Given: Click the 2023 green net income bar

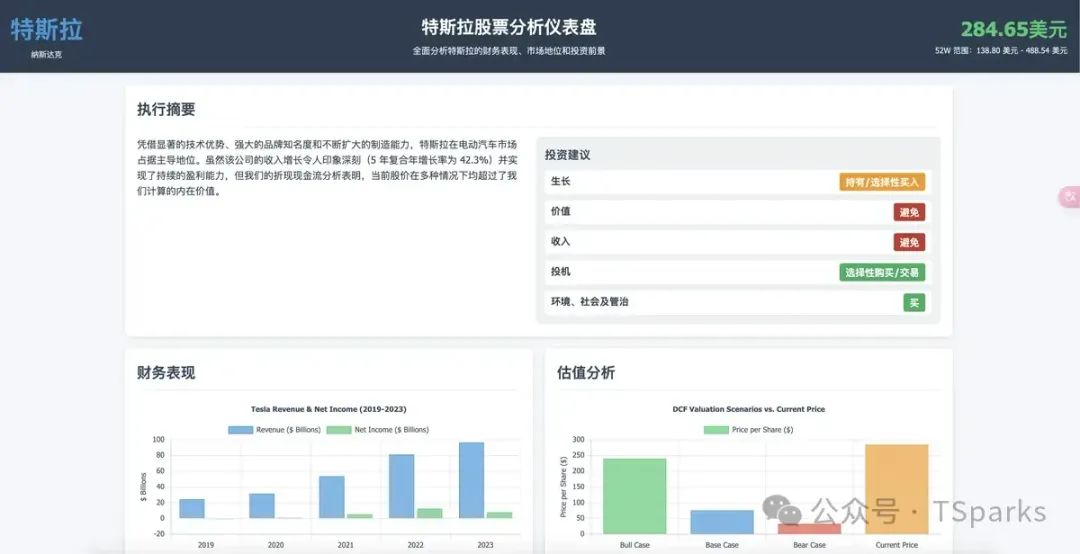Looking at the screenshot, I should coord(499,515).
